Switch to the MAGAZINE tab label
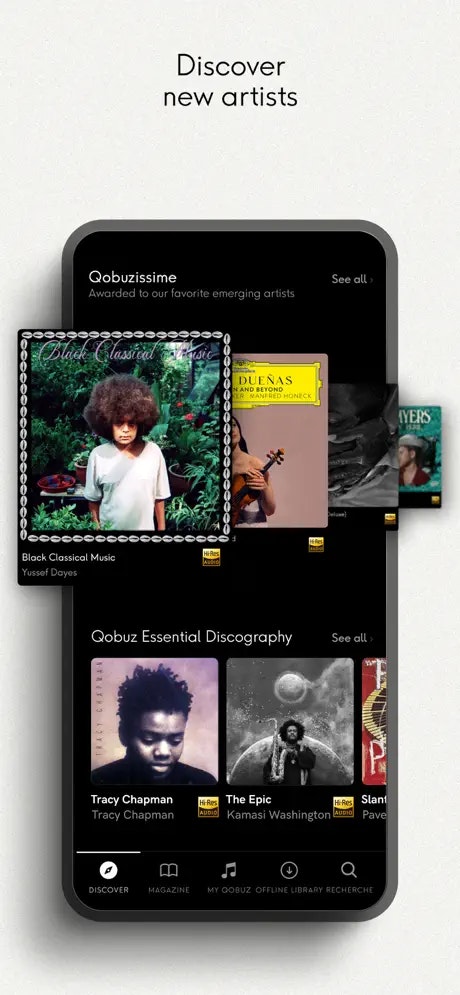The height and width of the screenshot is (995, 460). 169,890
